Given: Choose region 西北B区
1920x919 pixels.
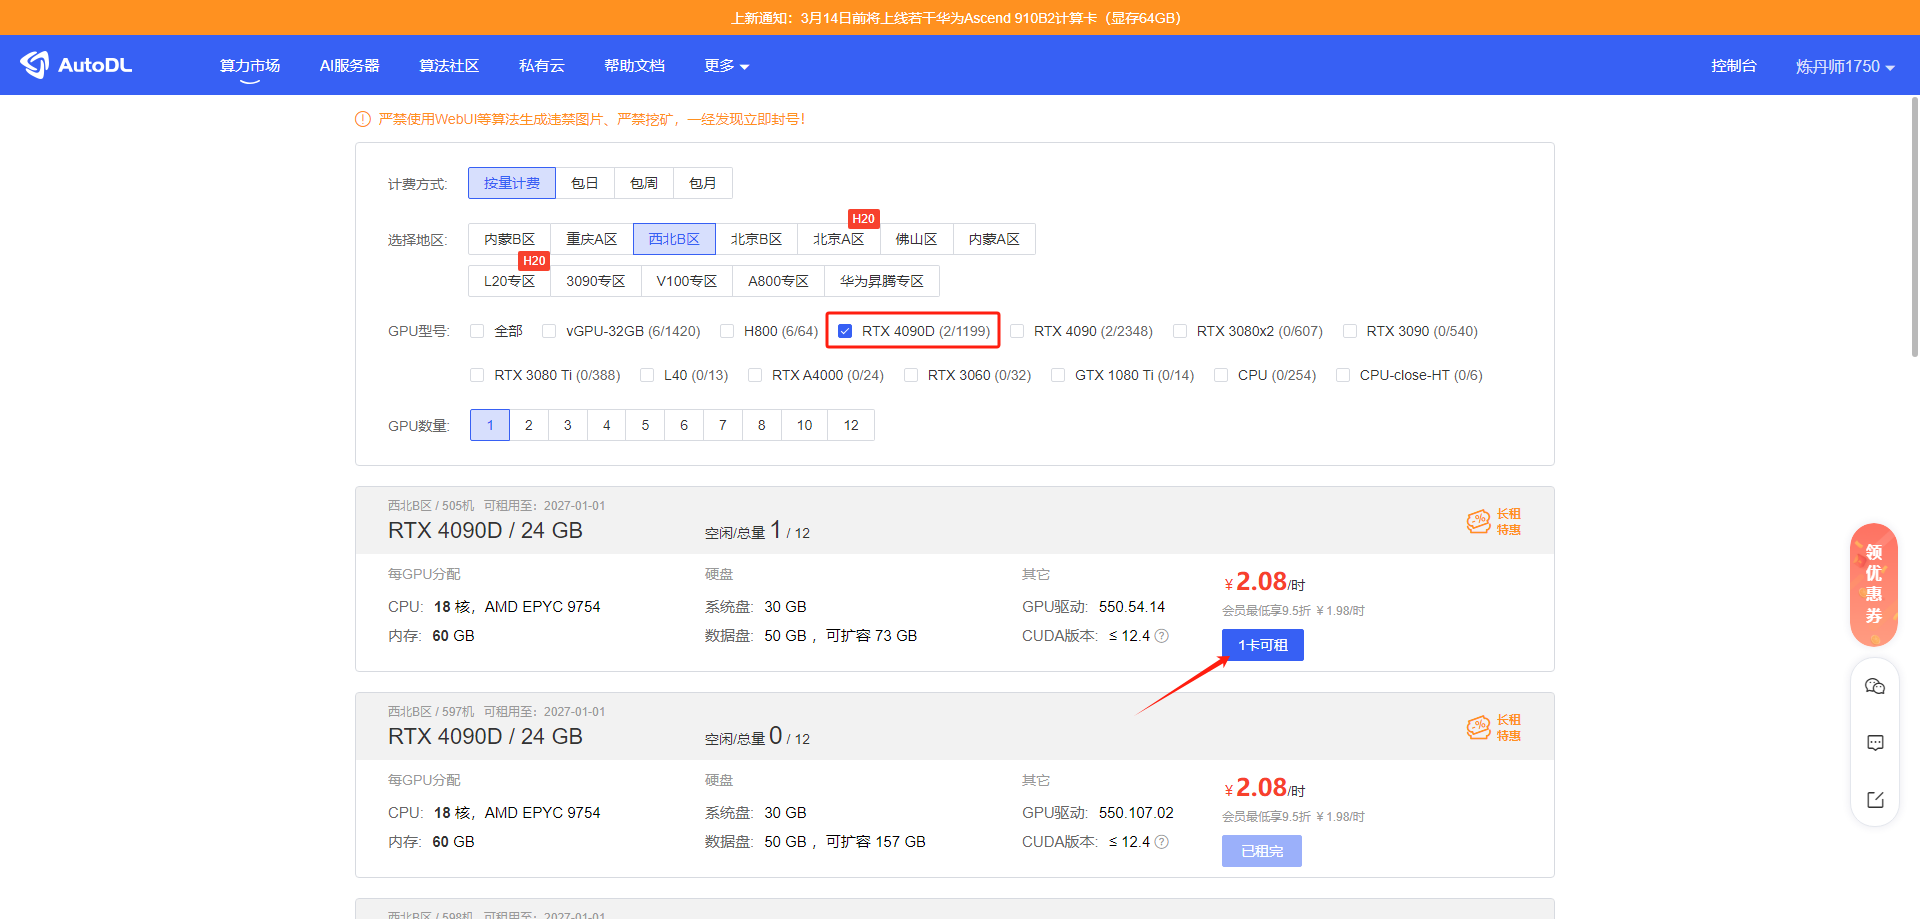Looking at the screenshot, I should (x=674, y=239).
